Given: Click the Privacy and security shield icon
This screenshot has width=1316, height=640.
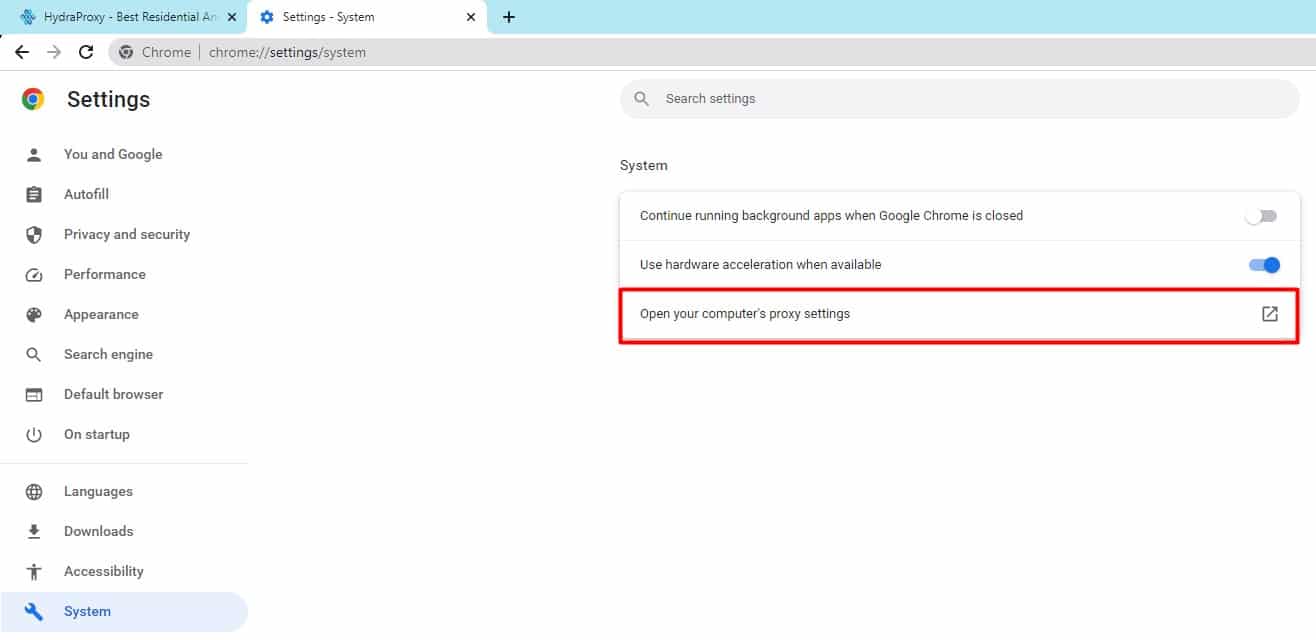Looking at the screenshot, I should [35, 234].
